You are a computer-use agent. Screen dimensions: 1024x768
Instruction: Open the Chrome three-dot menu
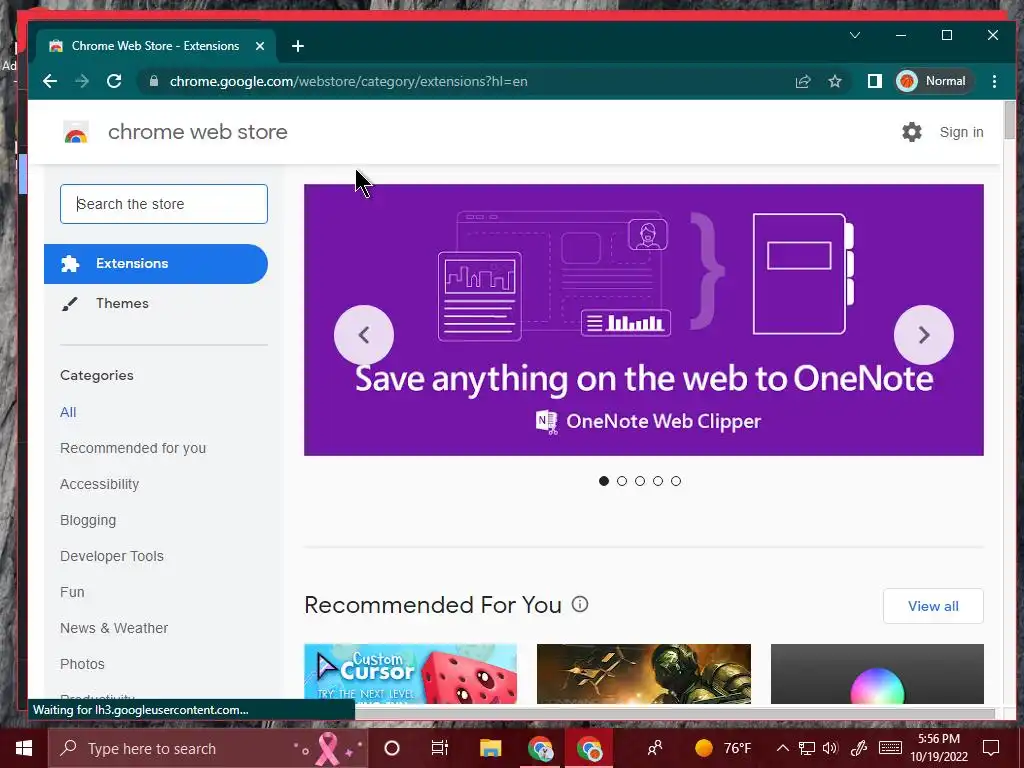click(994, 81)
